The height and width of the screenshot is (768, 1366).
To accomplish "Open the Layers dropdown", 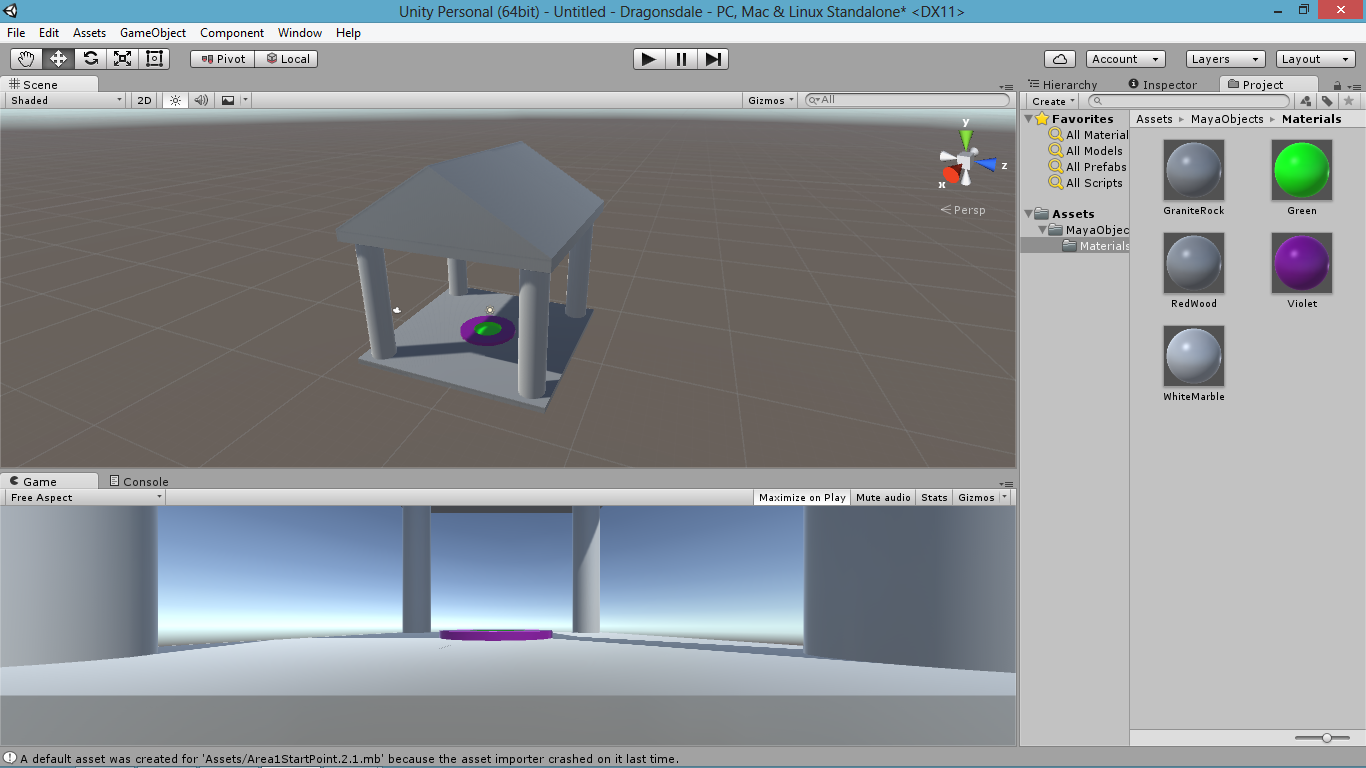I will (x=1225, y=59).
